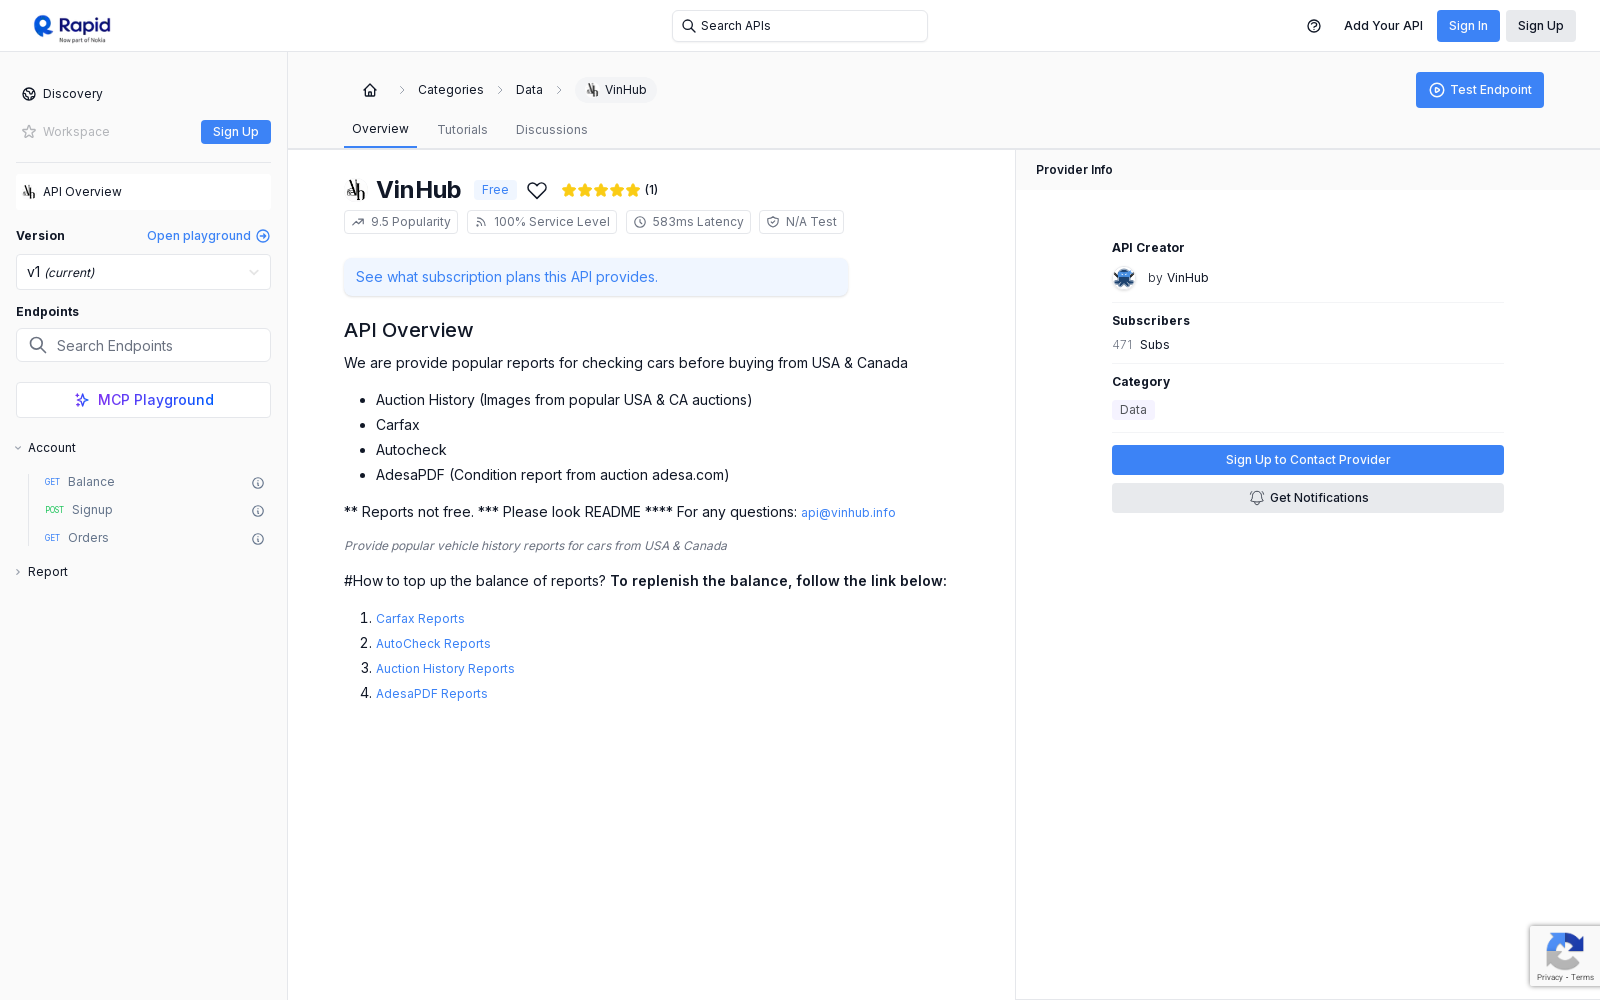Select API Overview in the sidebar
1600x1000 pixels.
point(143,192)
